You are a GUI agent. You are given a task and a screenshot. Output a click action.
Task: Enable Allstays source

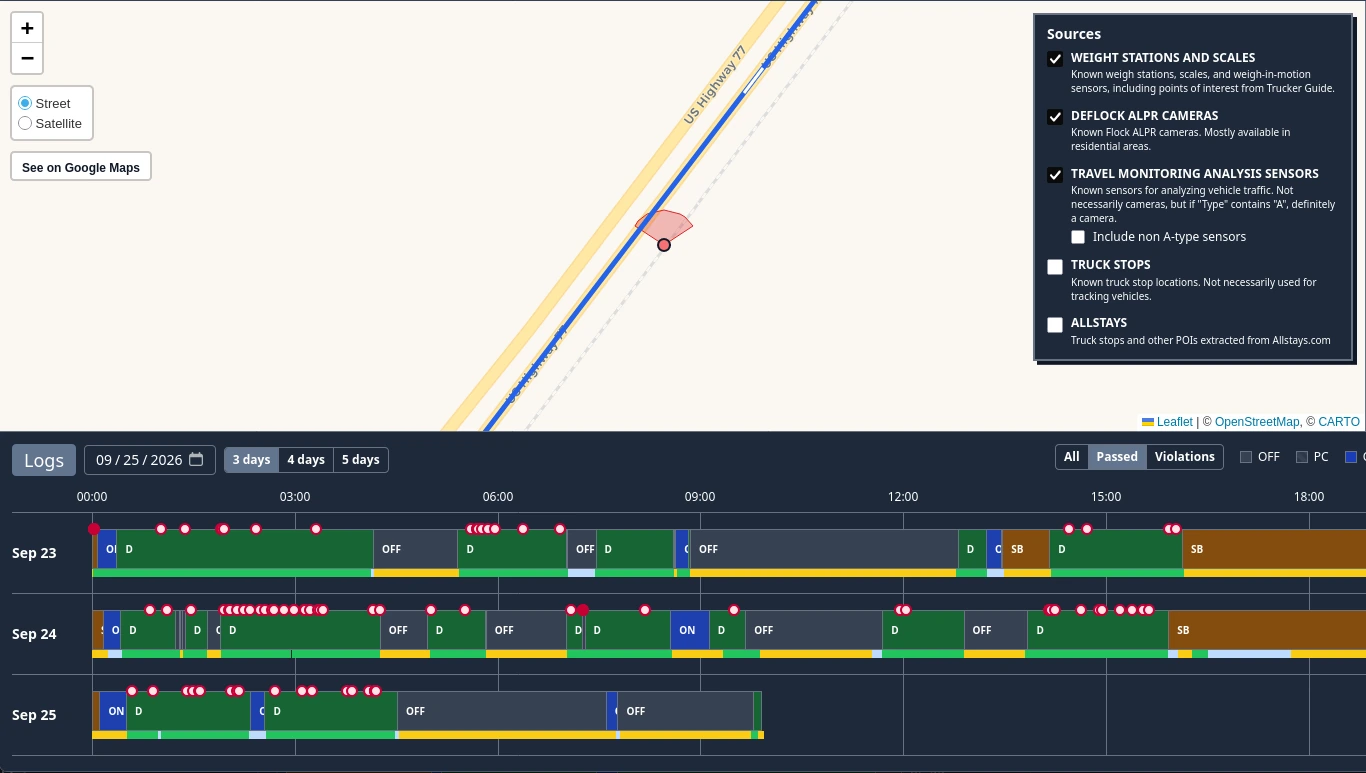pyautogui.click(x=1055, y=324)
